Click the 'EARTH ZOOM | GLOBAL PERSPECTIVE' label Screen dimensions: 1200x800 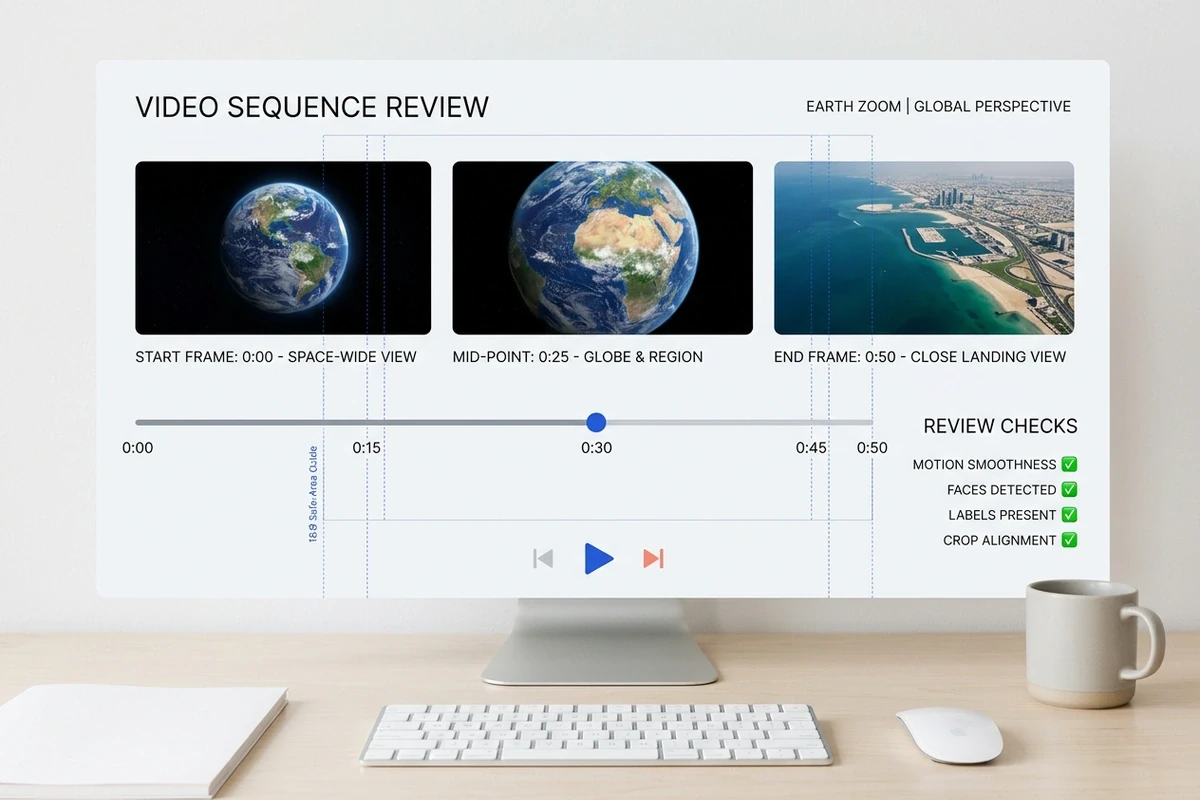[x=938, y=106]
